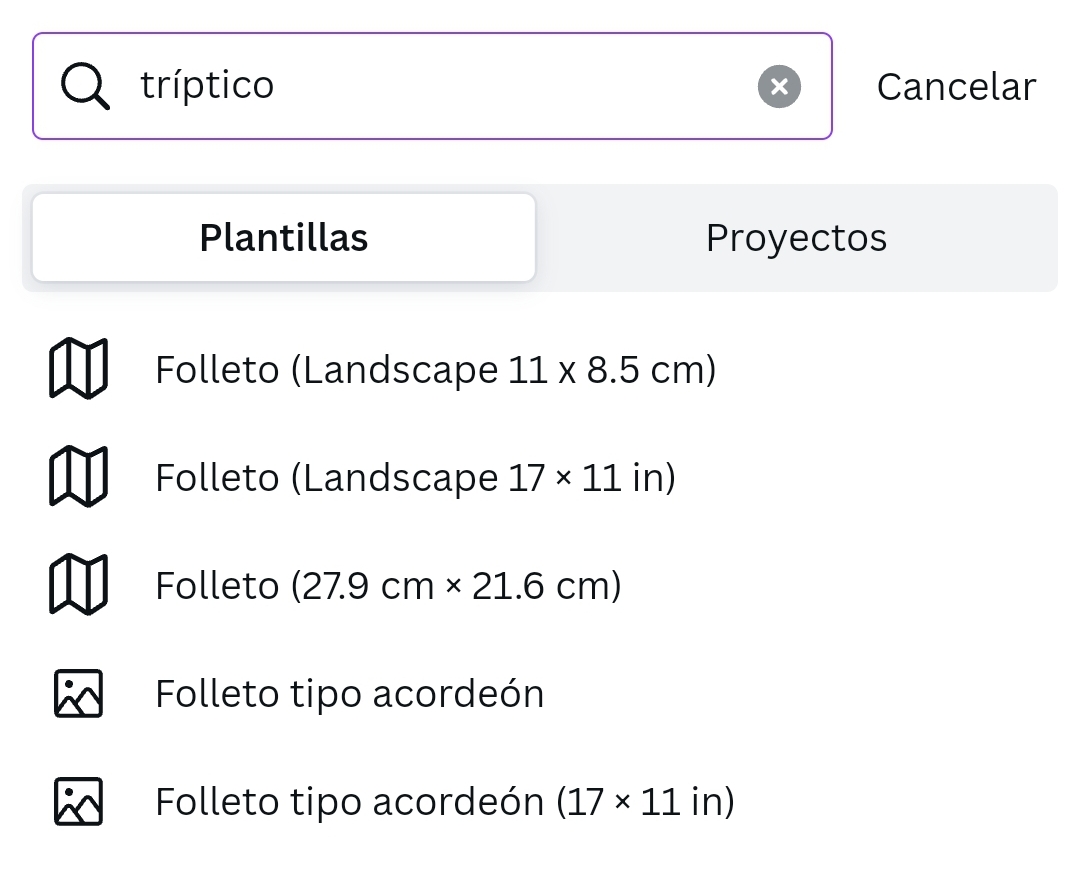Click the image icon beside plain Folleto tipo acordeón
1079x879 pixels.
click(78, 693)
